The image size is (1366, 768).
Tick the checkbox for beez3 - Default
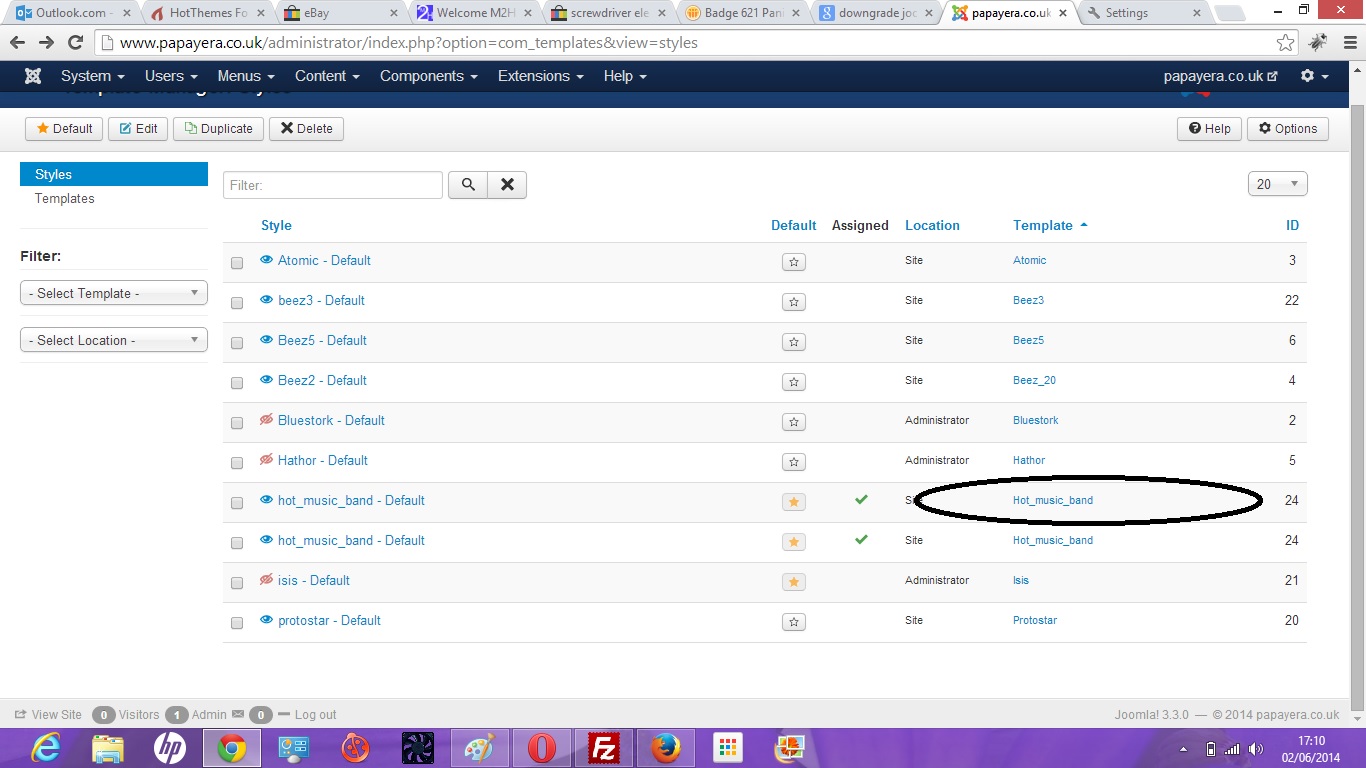pyautogui.click(x=237, y=303)
